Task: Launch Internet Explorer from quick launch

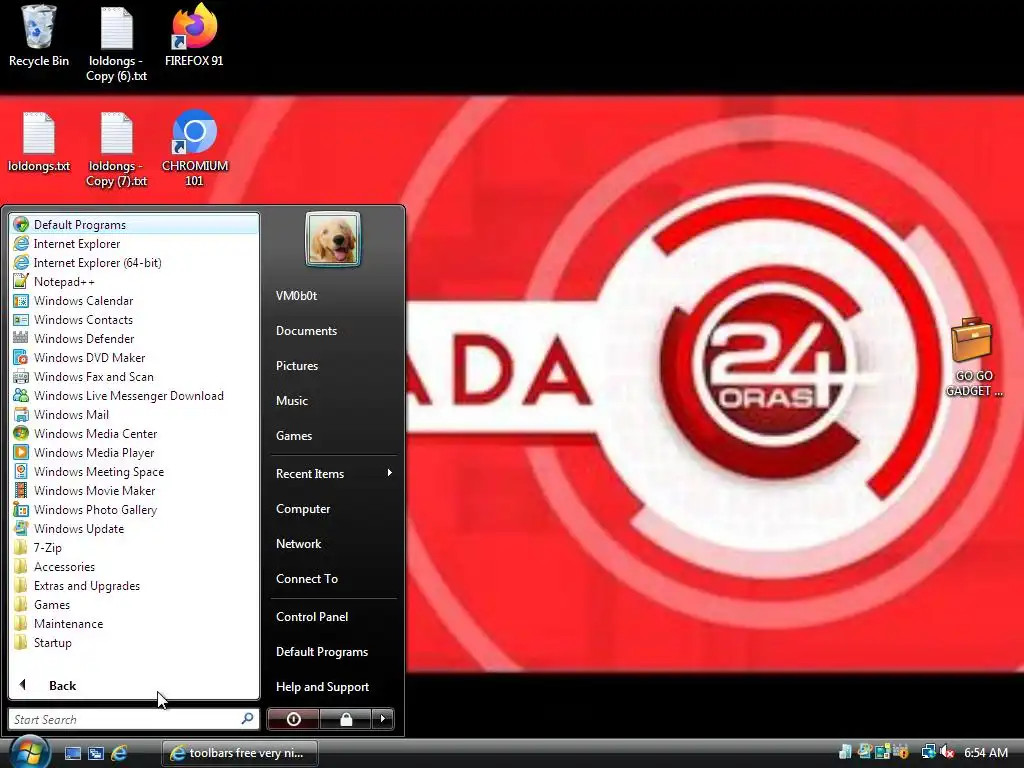Action: [x=119, y=753]
